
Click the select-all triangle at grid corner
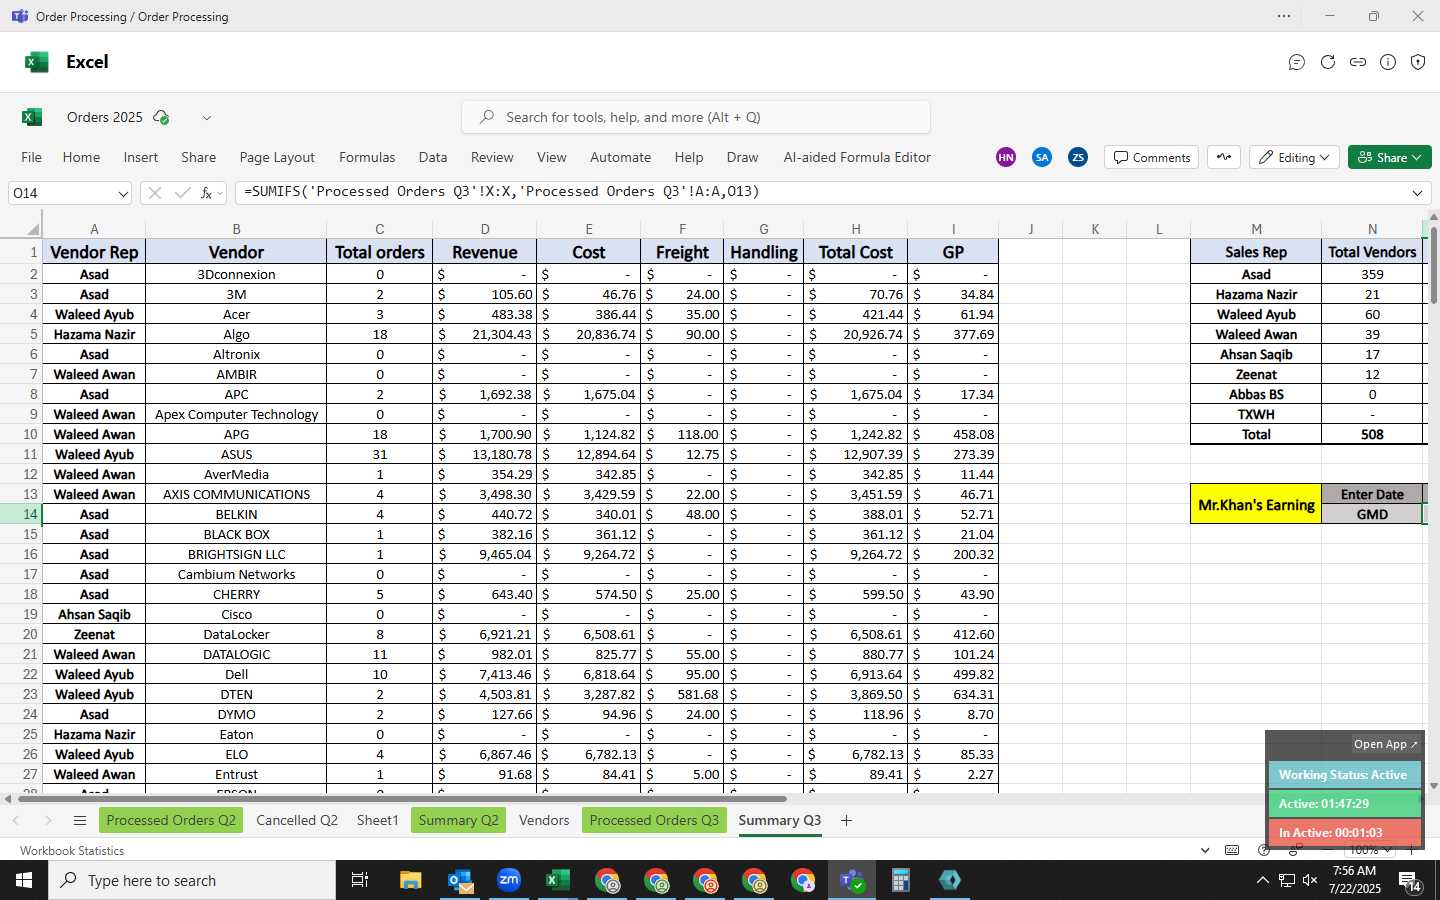click(x=33, y=229)
